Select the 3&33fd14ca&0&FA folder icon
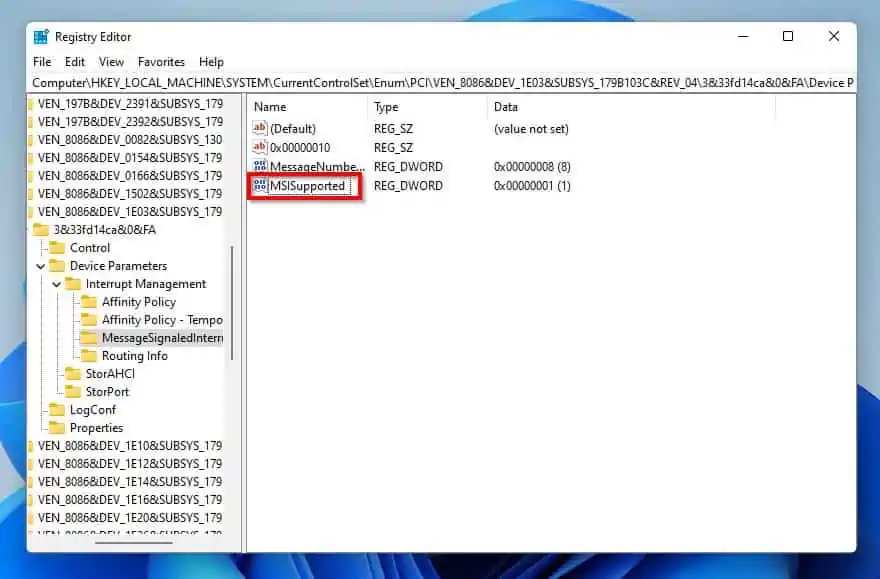The image size is (880, 579). pos(41,230)
